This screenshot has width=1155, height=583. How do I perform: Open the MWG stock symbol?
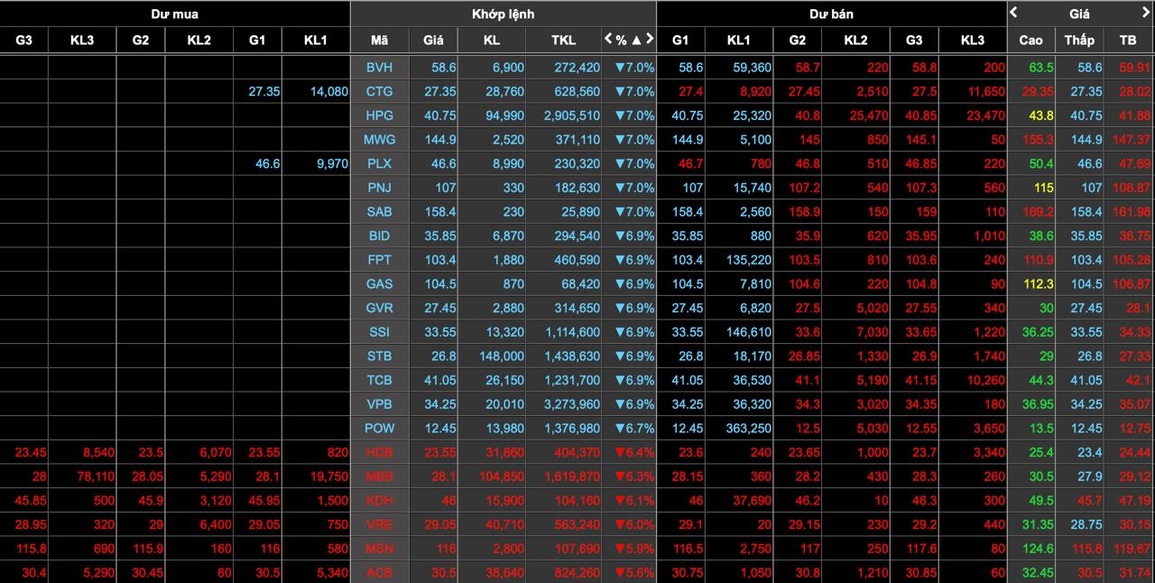[379, 139]
